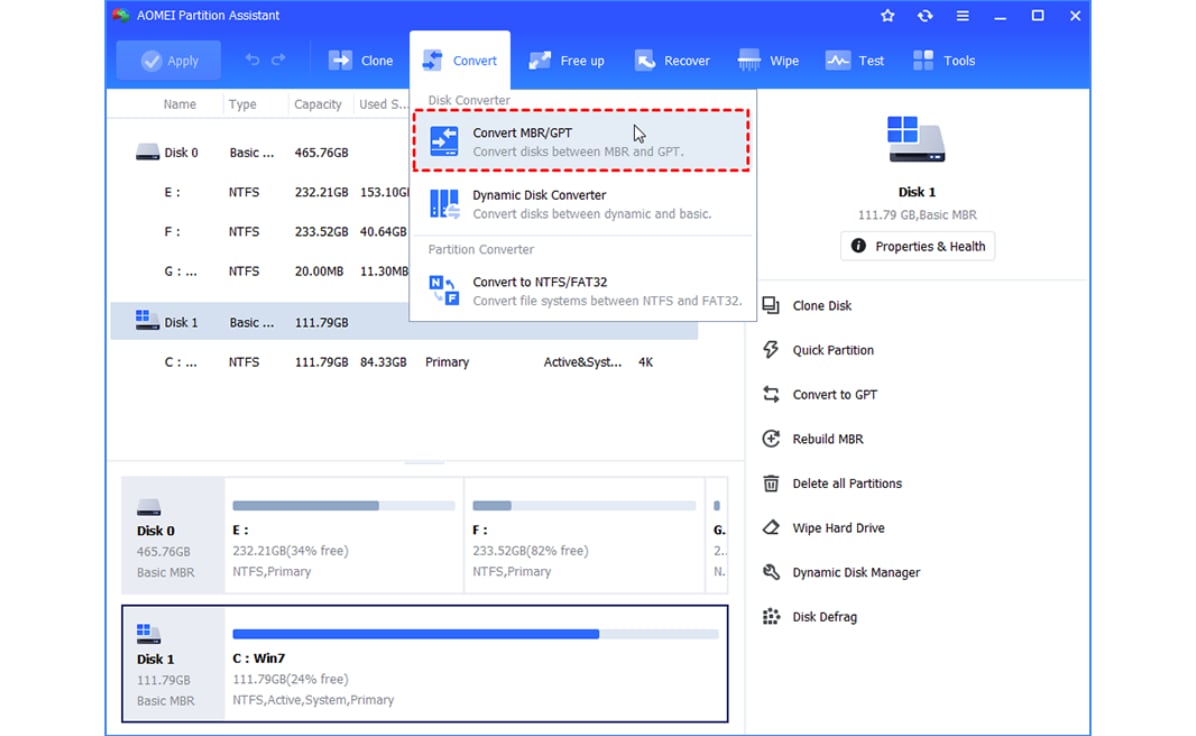Select the E: partition block in disk map
The image size is (1196, 736).
[x=343, y=535]
